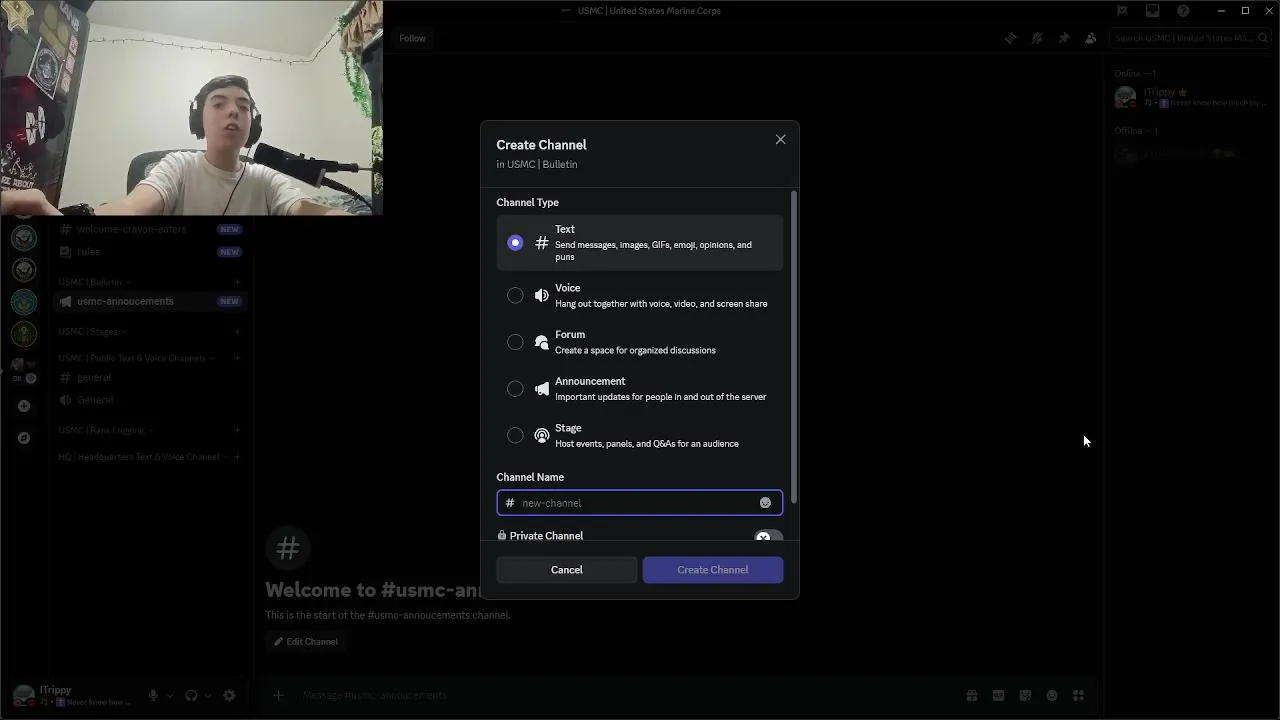
Task: Add channel to USMC | Bulletin category
Action: pyautogui.click(x=237, y=282)
